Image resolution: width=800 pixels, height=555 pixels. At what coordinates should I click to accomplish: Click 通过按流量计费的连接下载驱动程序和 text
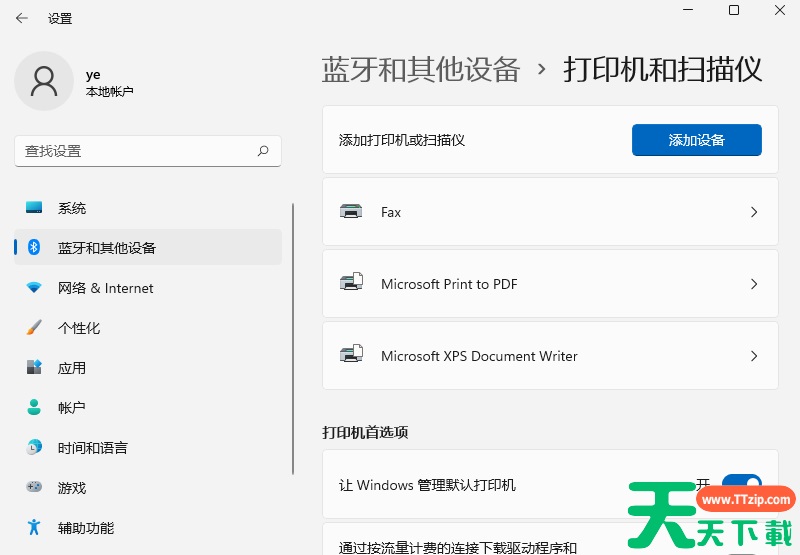click(x=458, y=547)
